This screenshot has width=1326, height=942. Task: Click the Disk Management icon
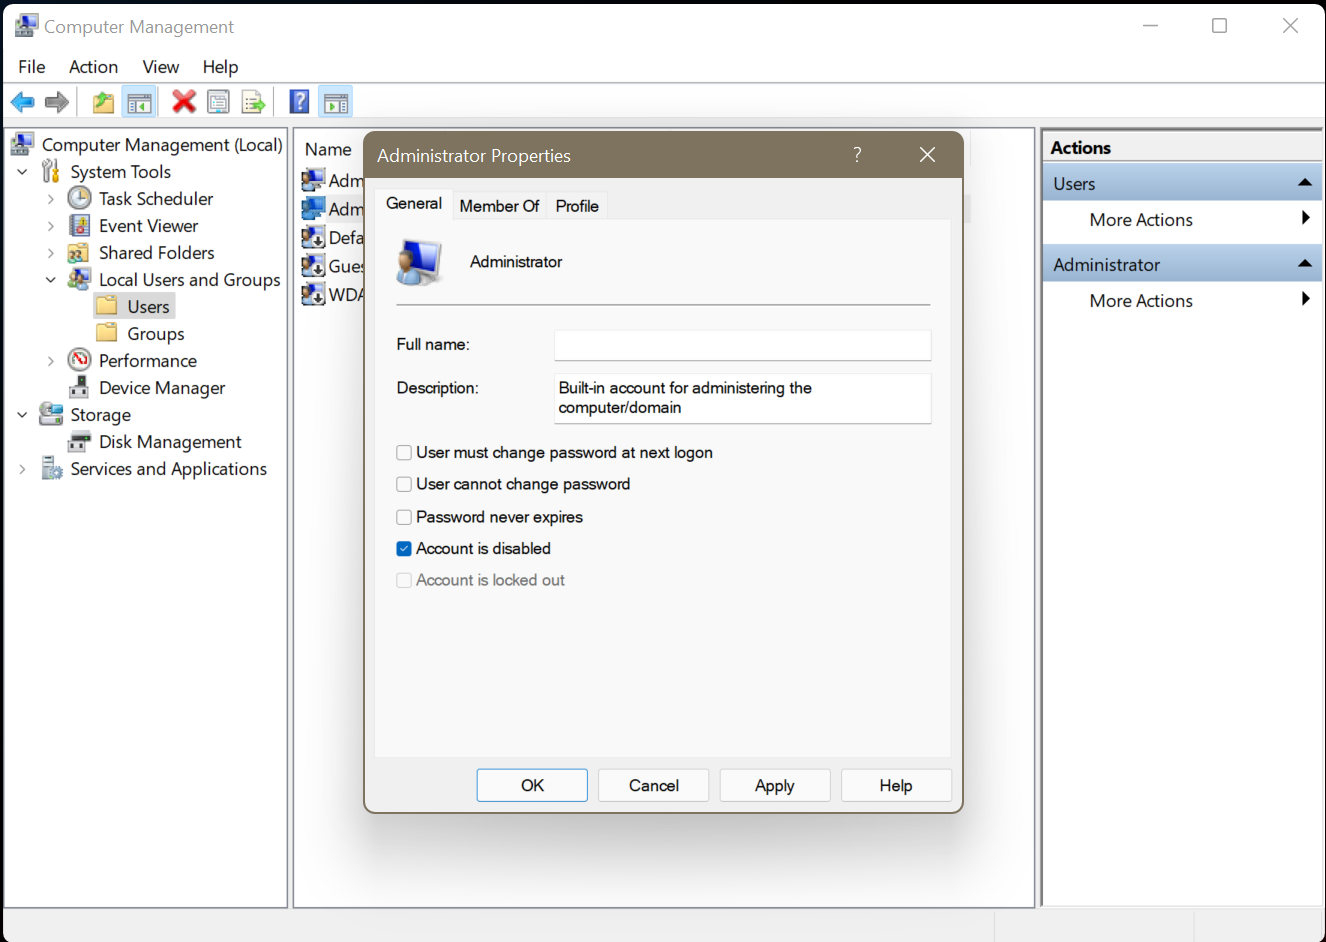pos(79,441)
